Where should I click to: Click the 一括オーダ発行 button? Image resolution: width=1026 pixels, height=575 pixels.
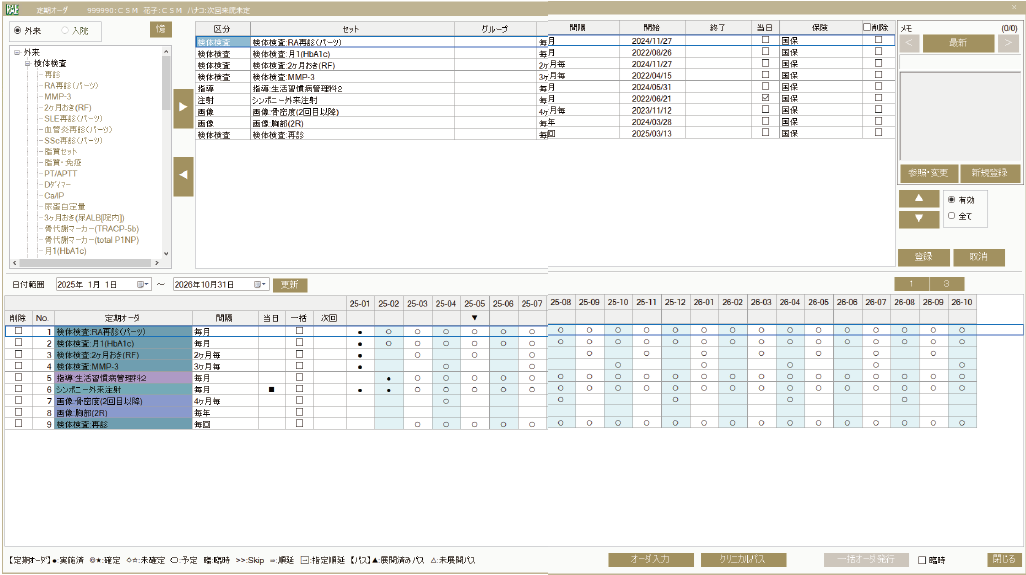pyautogui.click(x=866, y=559)
